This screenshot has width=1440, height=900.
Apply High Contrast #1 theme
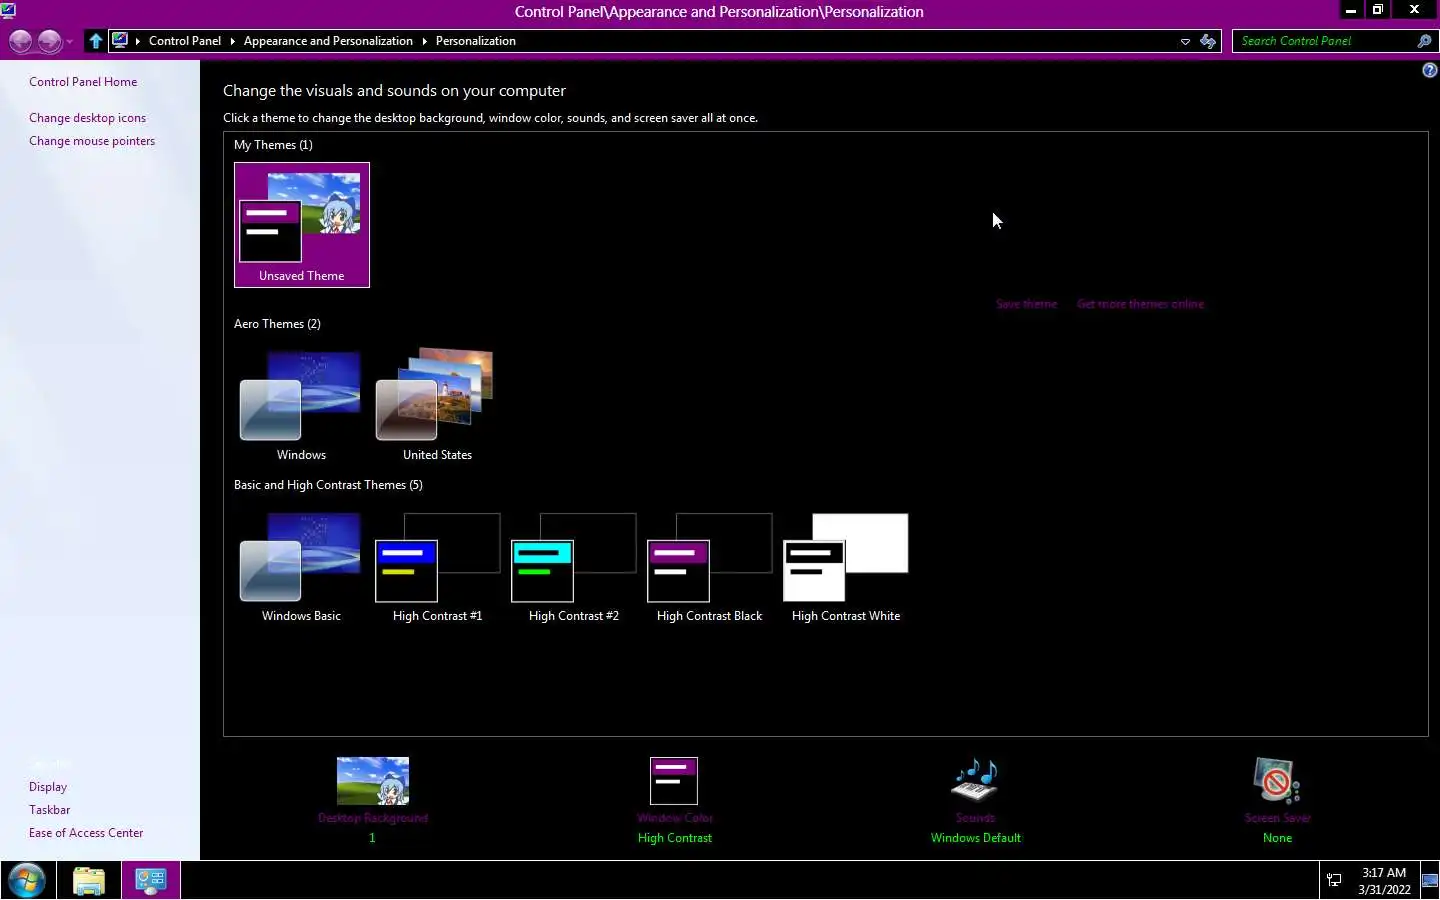point(437,567)
